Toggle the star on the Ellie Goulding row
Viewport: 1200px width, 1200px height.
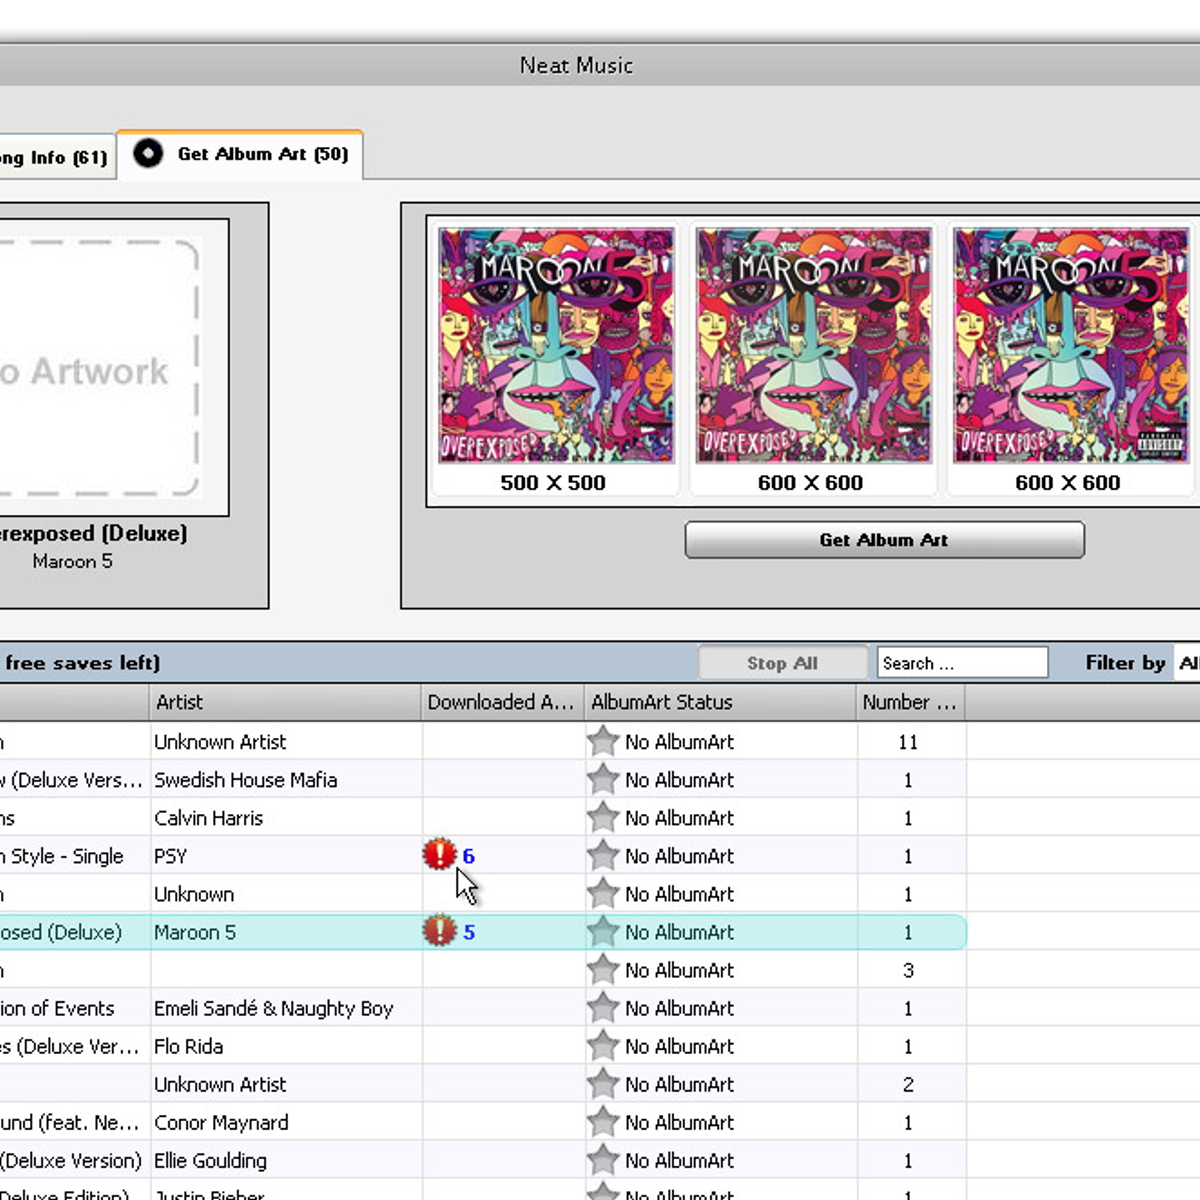point(602,1160)
